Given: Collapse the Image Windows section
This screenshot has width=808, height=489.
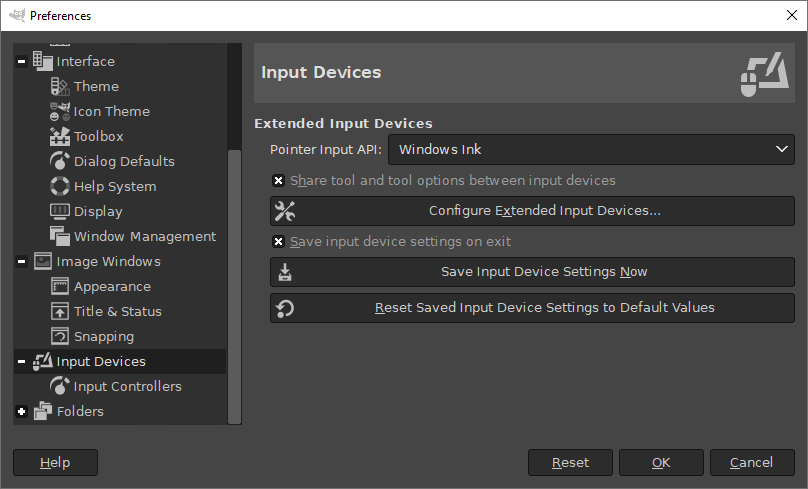Looking at the screenshot, I should click(x=22, y=262).
